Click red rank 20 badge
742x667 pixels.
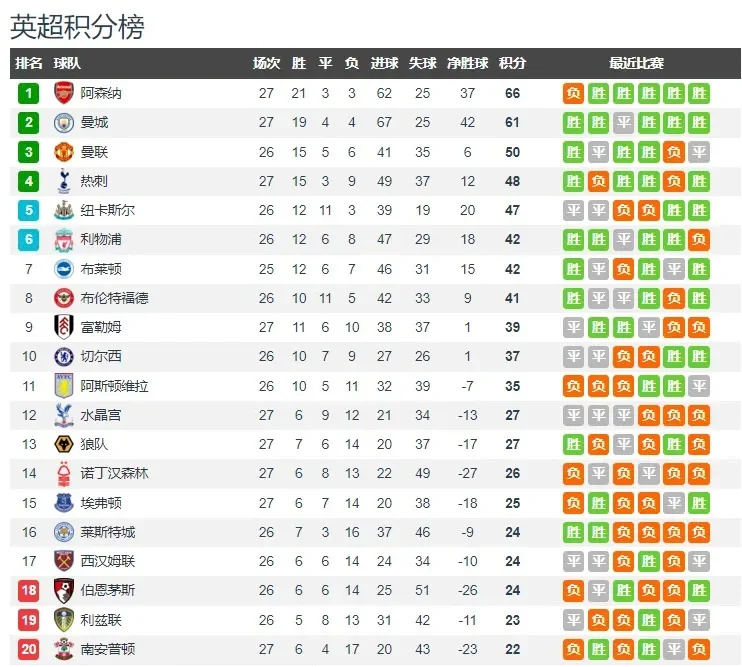pos(28,649)
